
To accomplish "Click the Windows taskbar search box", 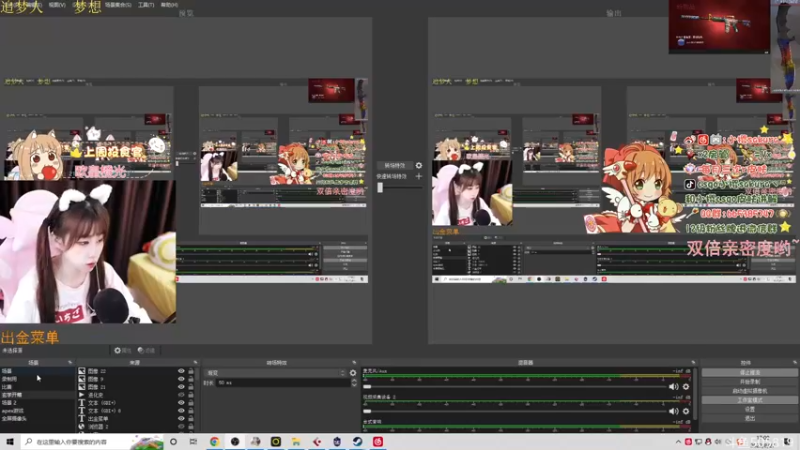I will point(92,441).
